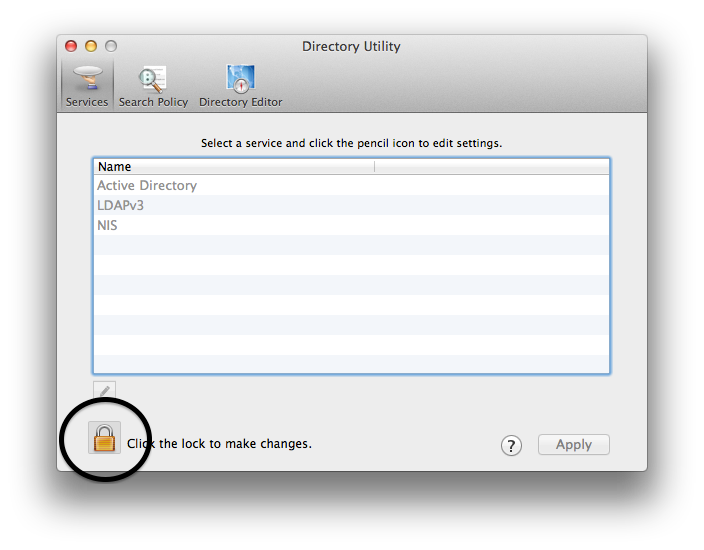This screenshot has width=704, height=550.
Task: Click the "Click the lock to make changes" text
Action: pos(219,443)
